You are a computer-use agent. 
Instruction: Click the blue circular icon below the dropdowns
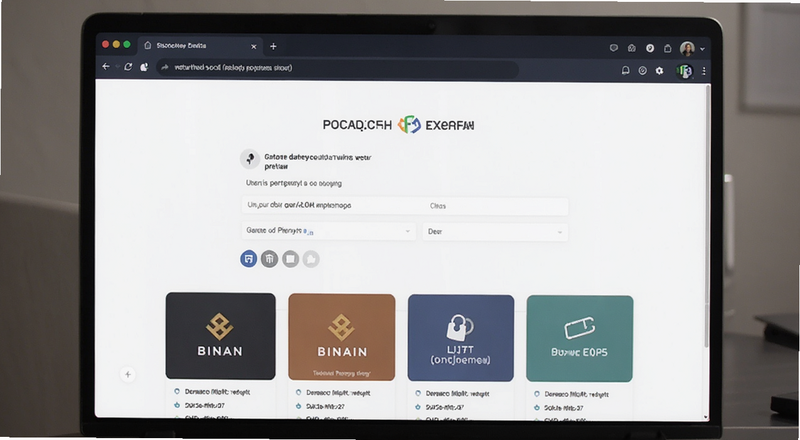(248, 259)
